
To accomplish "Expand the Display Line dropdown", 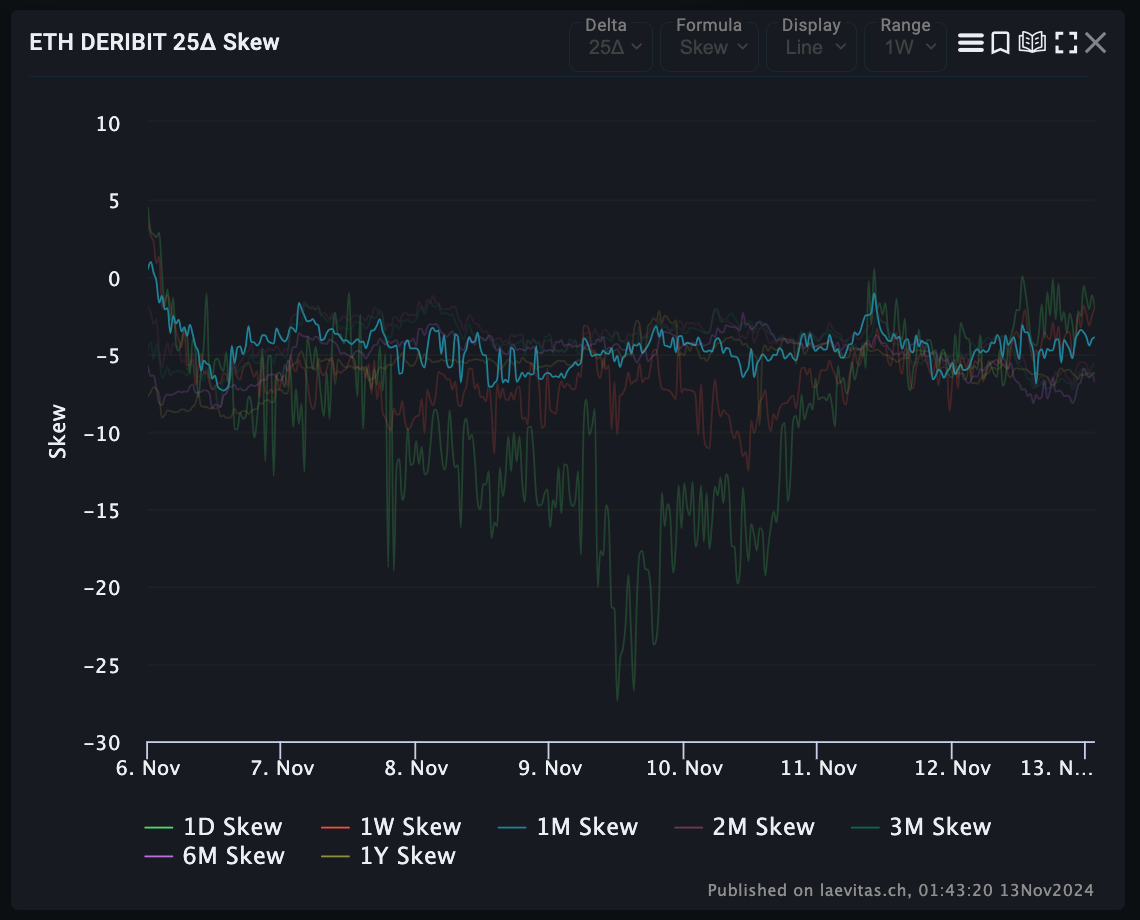I will coord(811,47).
